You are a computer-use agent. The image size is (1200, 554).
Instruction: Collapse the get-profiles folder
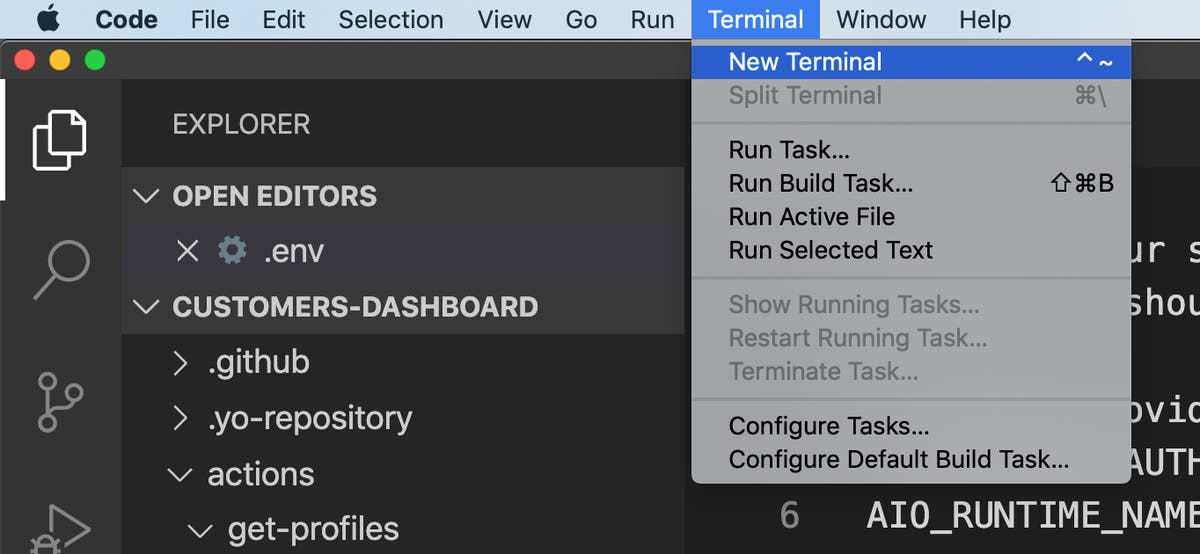201,529
